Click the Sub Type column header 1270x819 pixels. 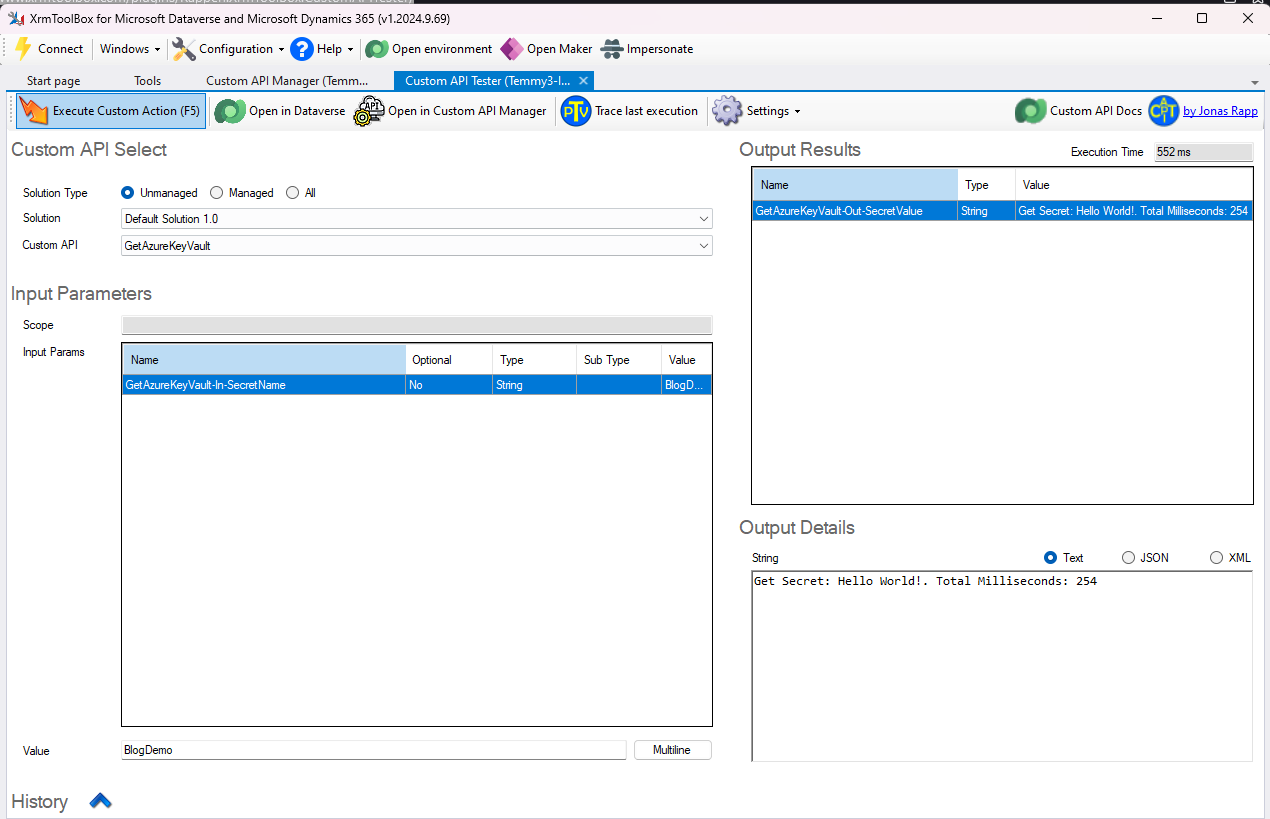[x=619, y=360]
